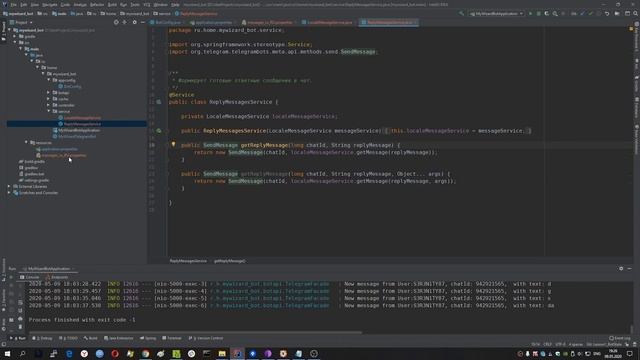The width and height of the screenshot is (640, 360).
Task: Collapse the mywizard_bot root node
Action: pos(10,30)
